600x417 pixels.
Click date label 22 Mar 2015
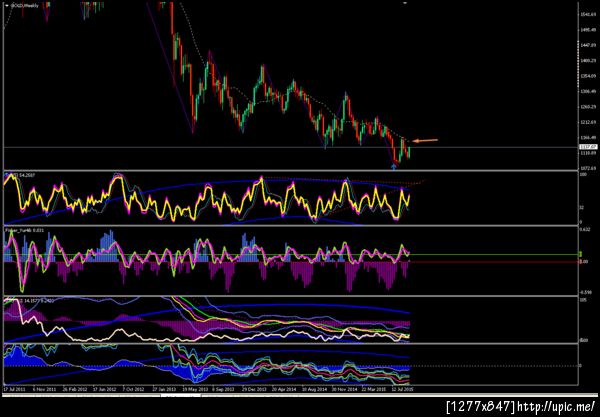coord(373,389)
